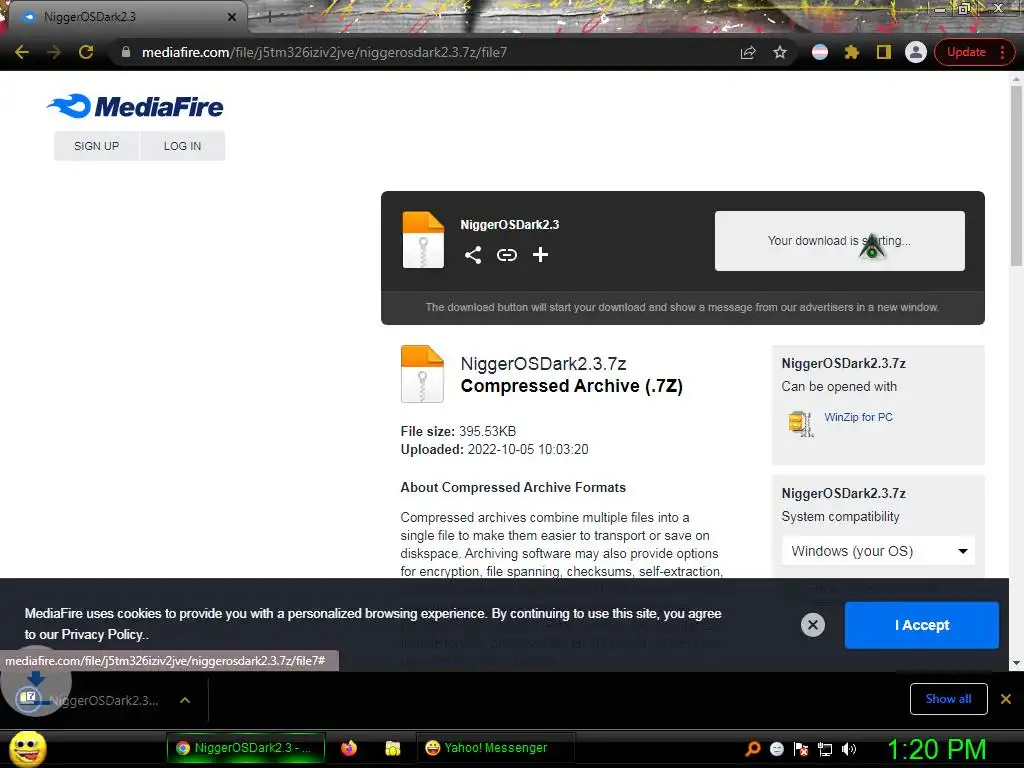Reload the MediaFire page
1024x768 pixels.
coord(86,52)
